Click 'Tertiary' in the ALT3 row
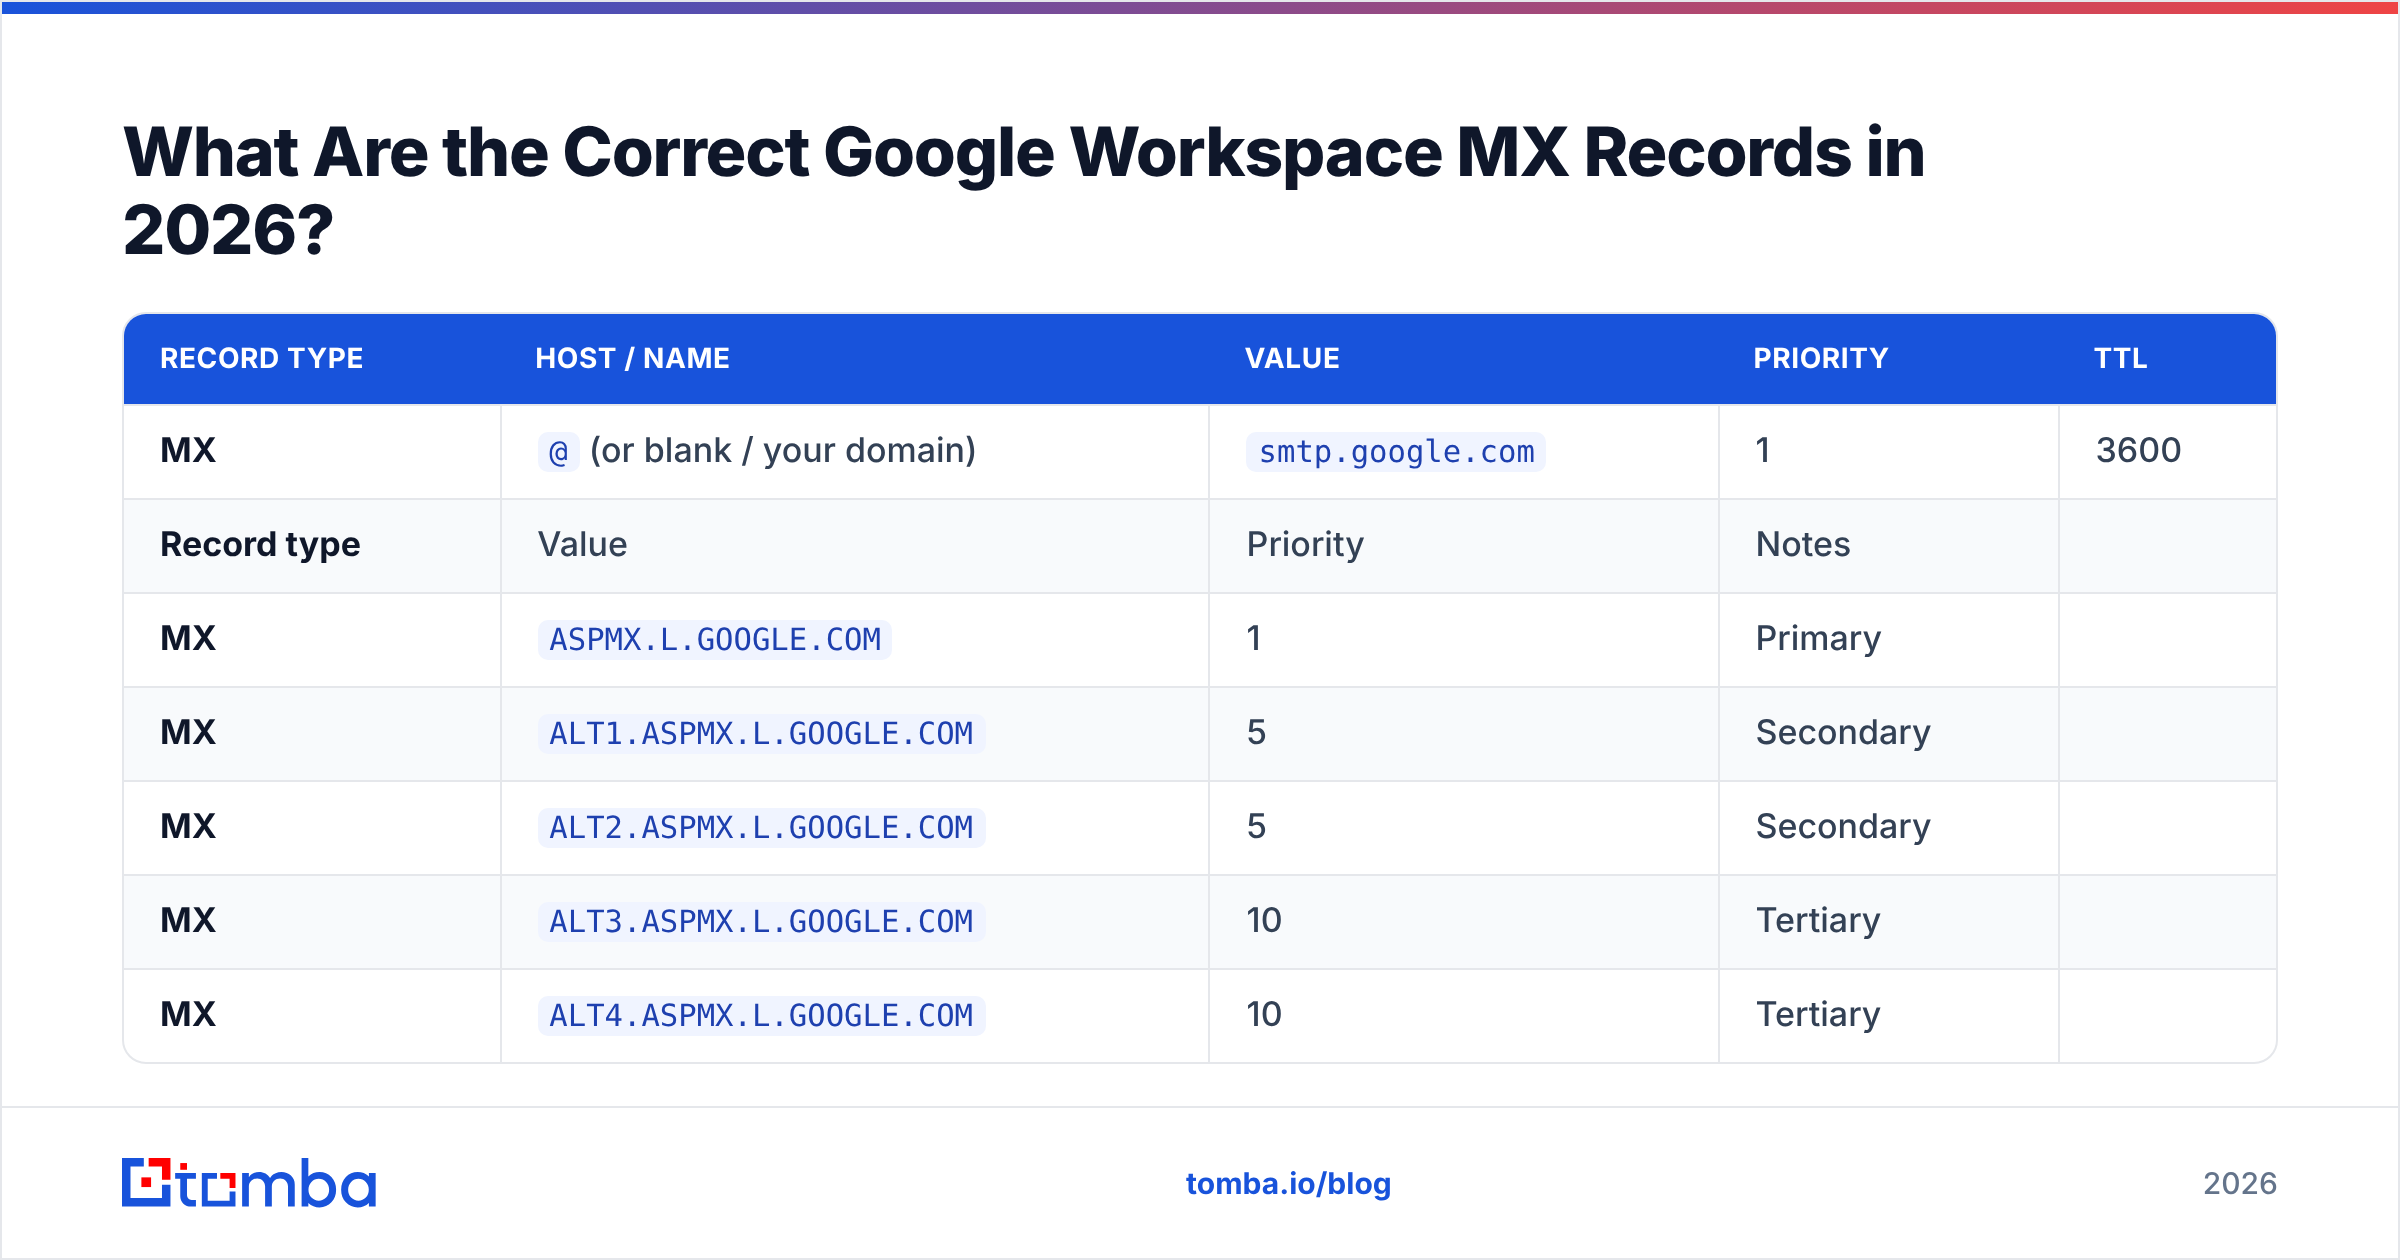The width and height of the screenshot is (2400, 1260). coord(1818,921)
